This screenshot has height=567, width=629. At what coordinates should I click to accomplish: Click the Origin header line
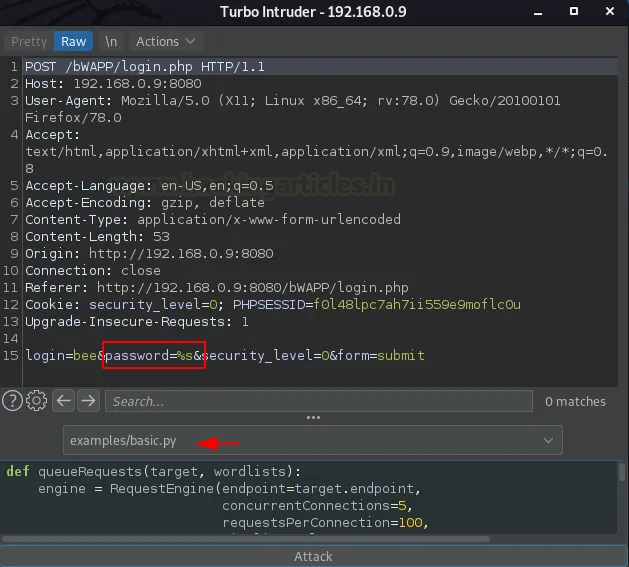[x=149, y=254]
